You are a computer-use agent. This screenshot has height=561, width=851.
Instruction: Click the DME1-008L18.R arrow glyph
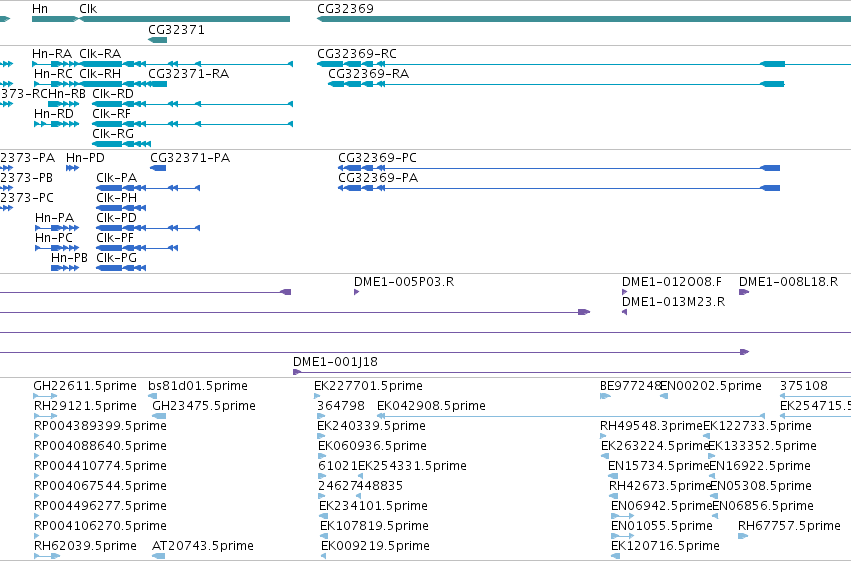(x=744, y=292)
